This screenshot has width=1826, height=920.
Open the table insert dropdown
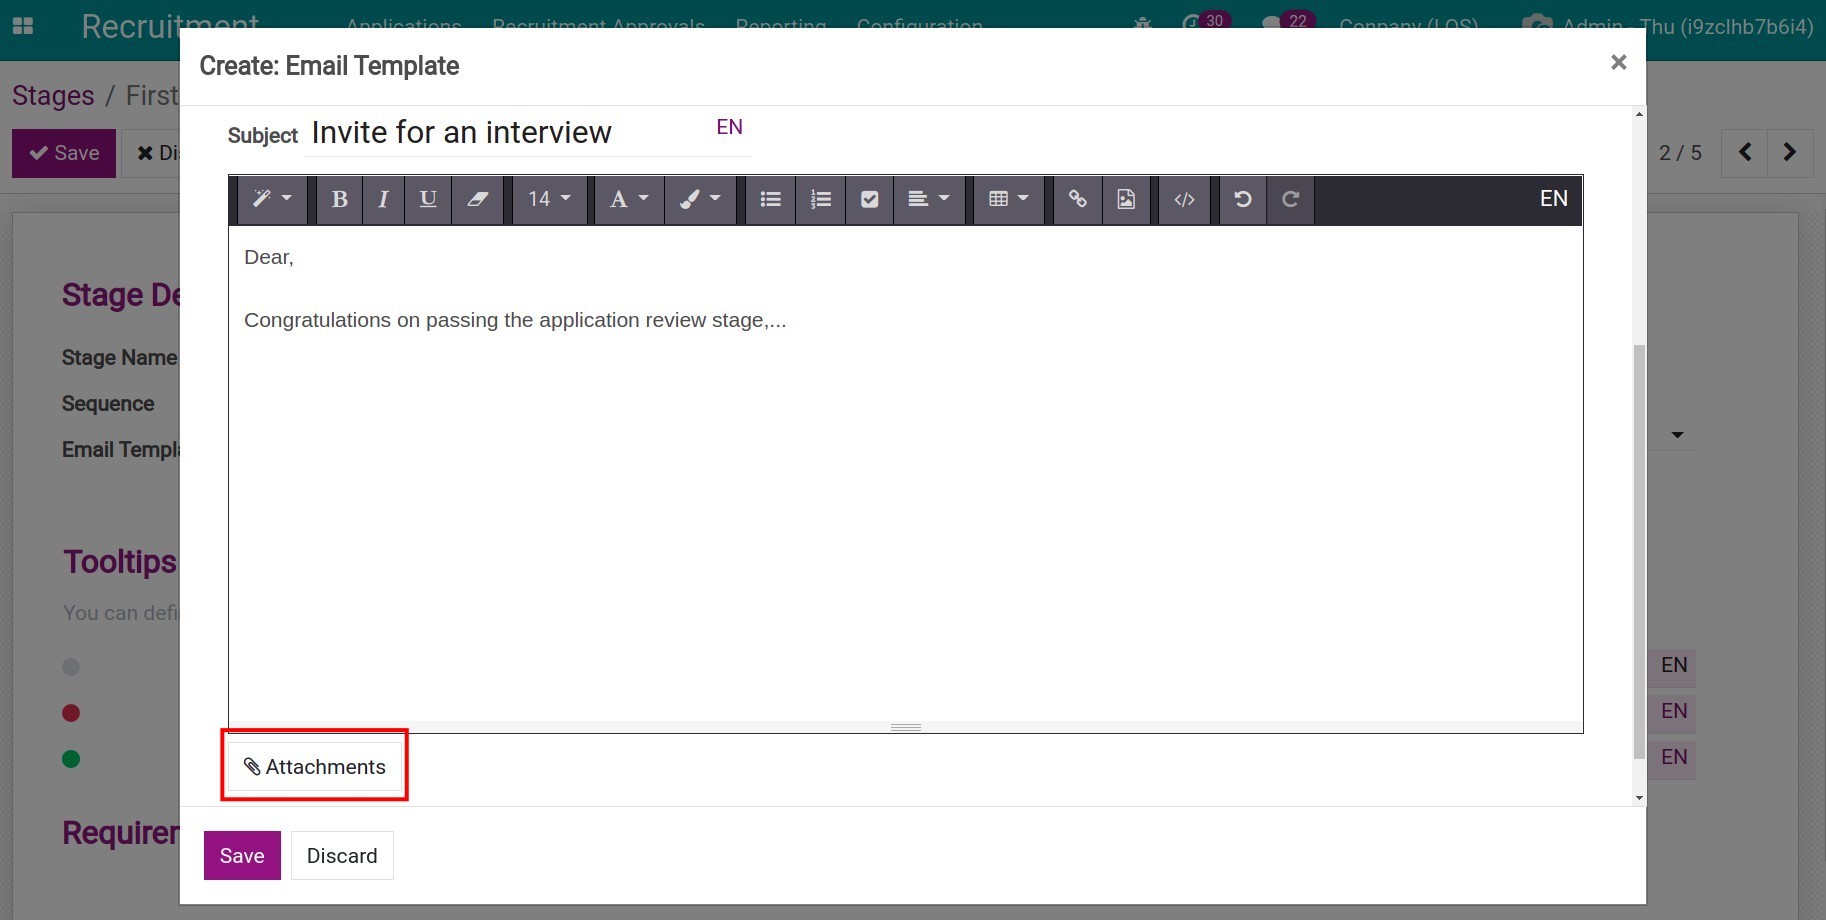point(1007,199)
